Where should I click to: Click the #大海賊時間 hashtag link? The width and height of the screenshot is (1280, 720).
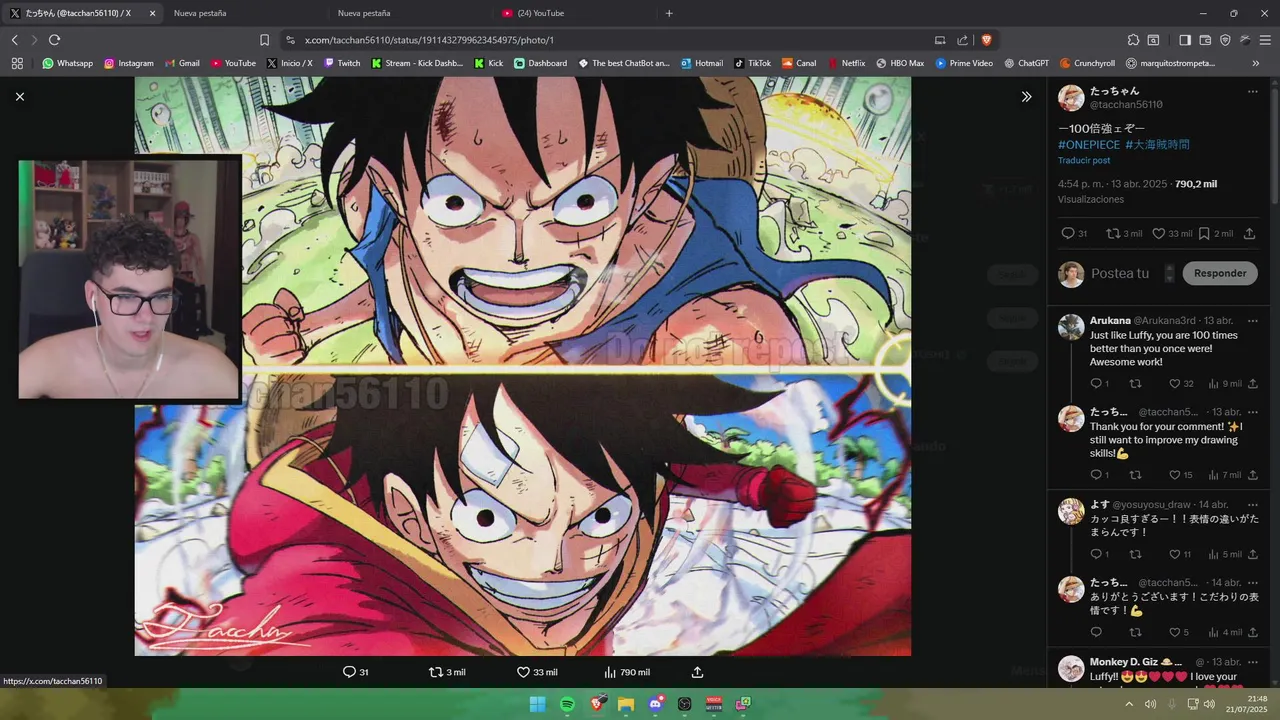tap(1157, 145)
